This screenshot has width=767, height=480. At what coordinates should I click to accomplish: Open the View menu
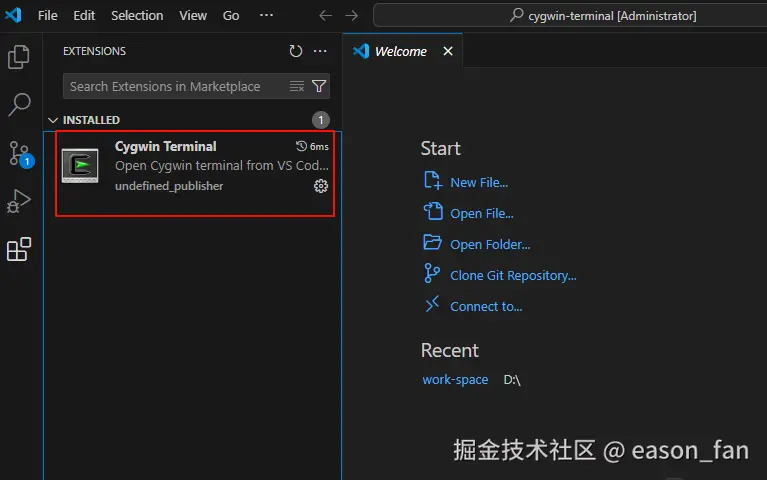(193, 16)
